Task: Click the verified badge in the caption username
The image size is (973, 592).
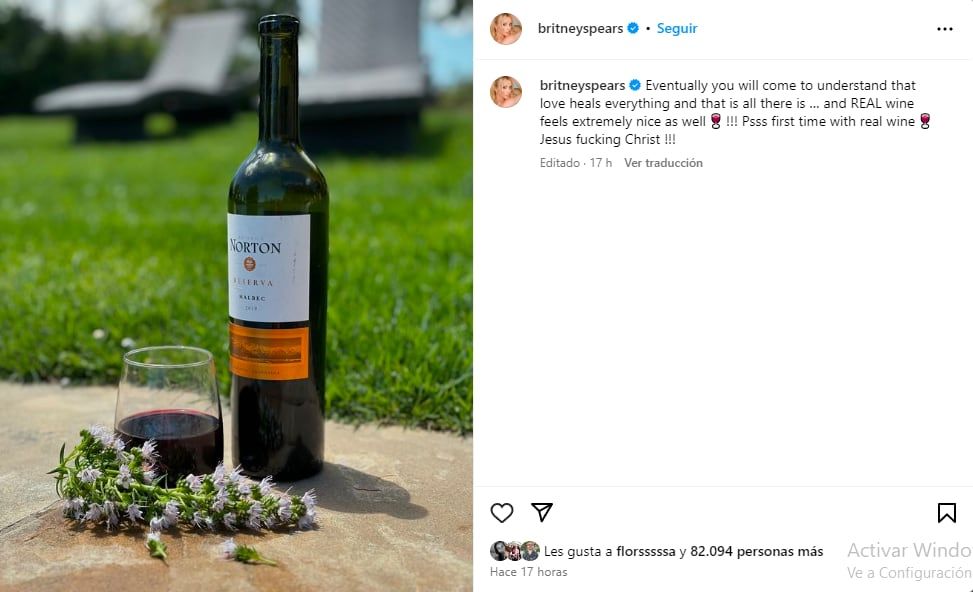Action: (635, 85)
